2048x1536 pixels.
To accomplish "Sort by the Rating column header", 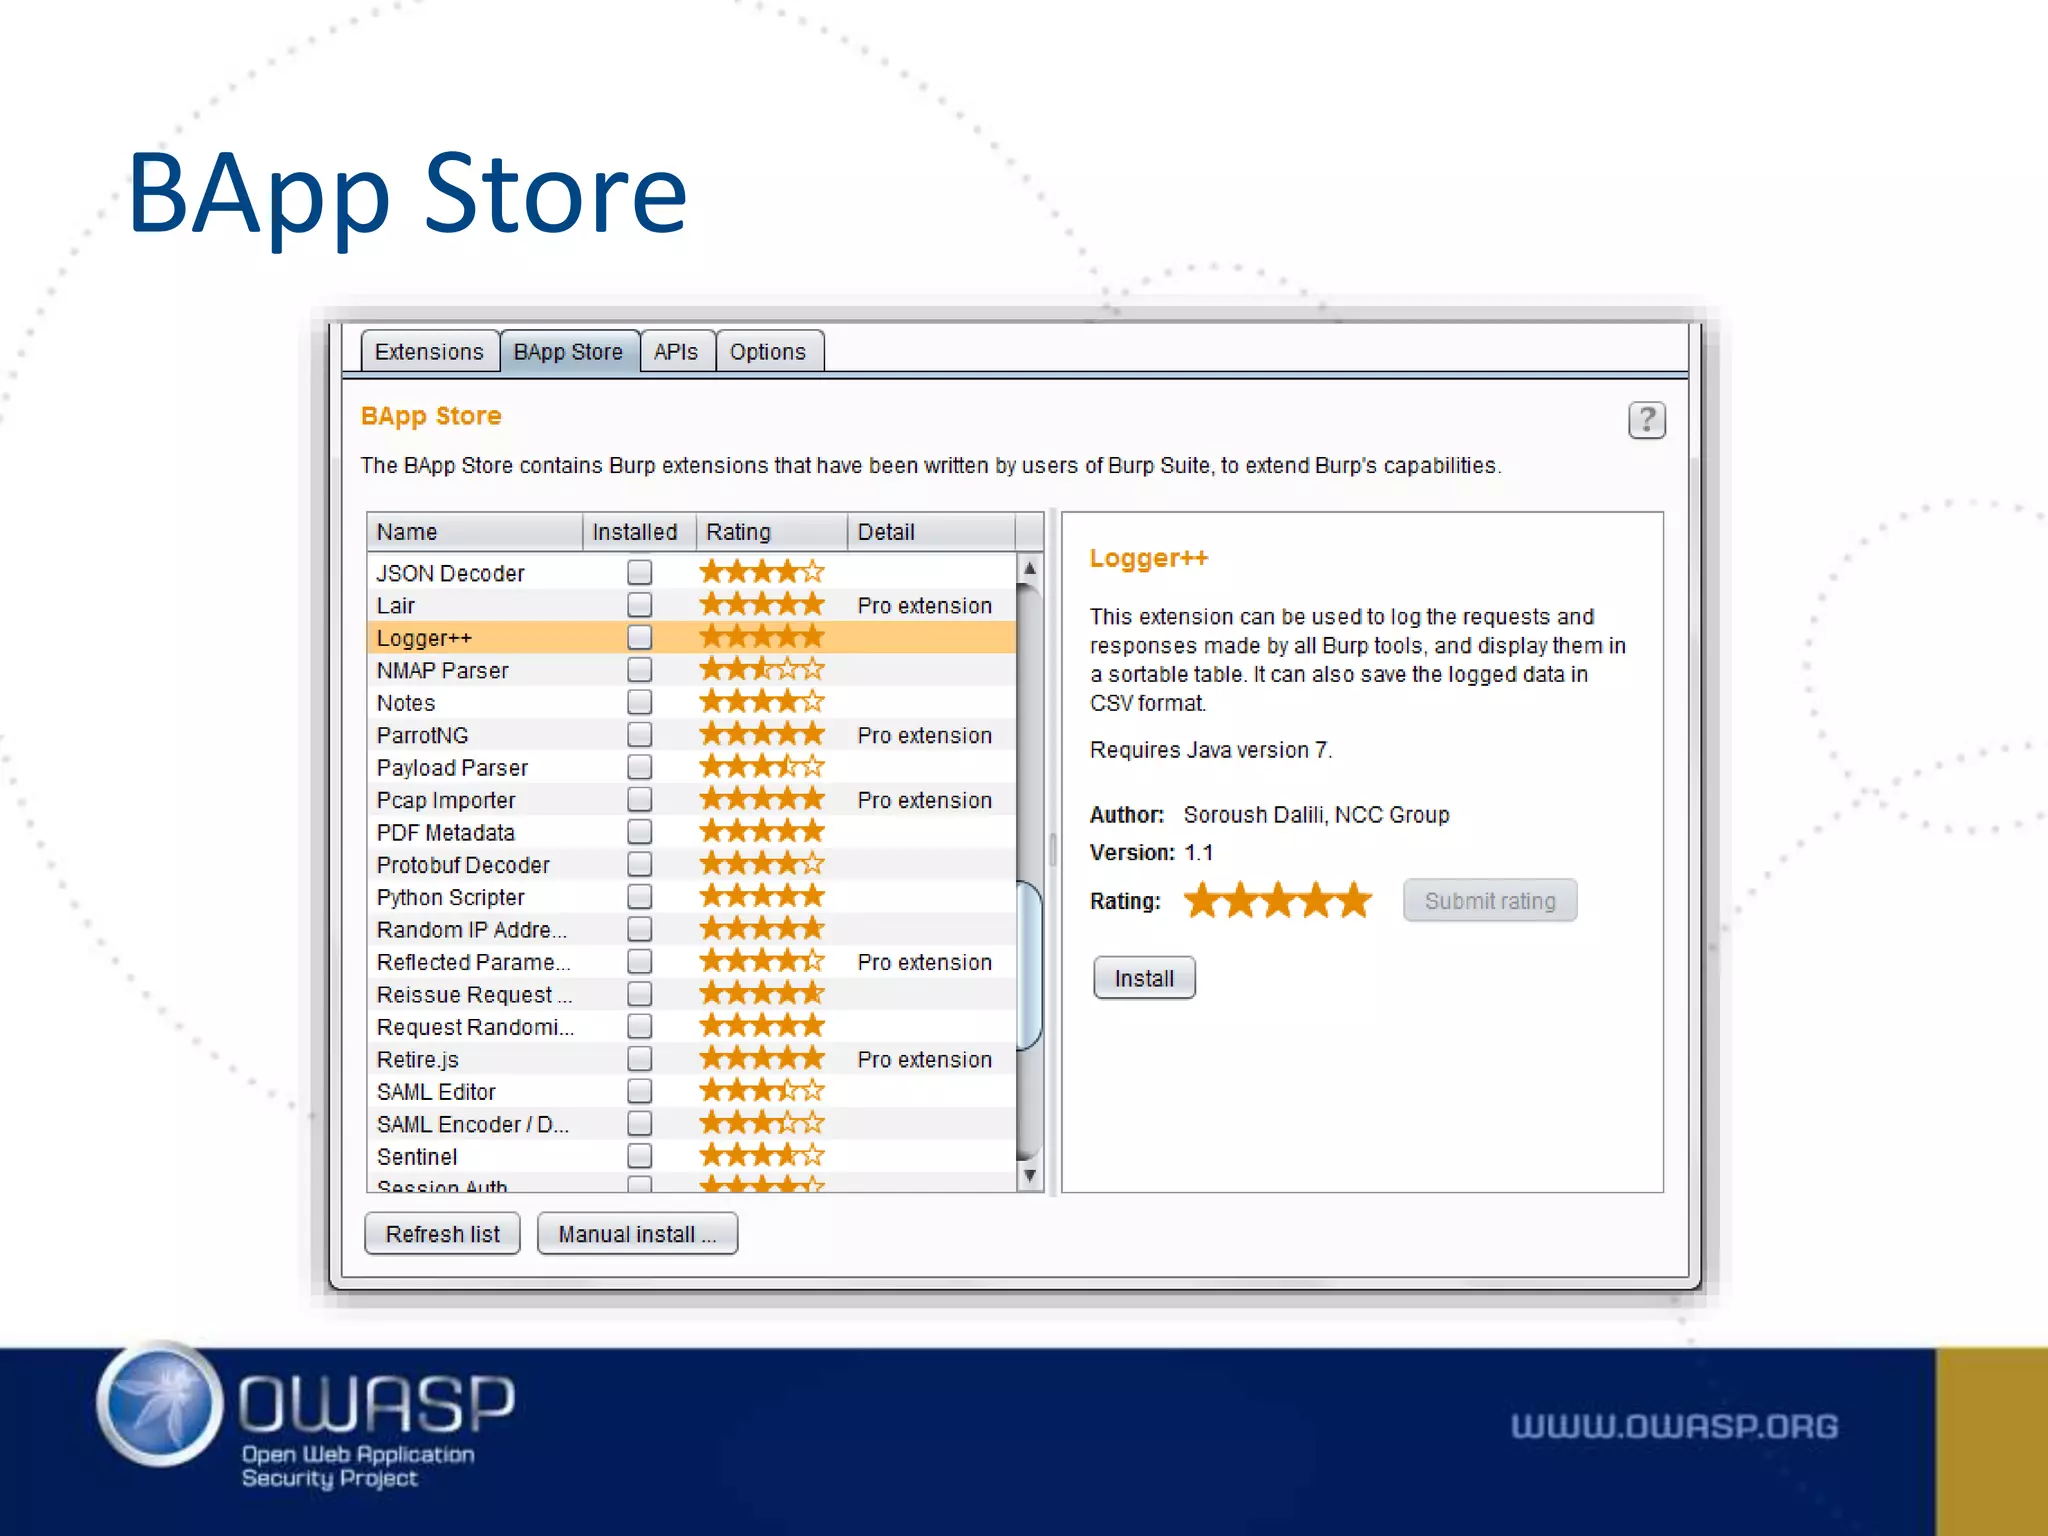I will tap(772, 532).
